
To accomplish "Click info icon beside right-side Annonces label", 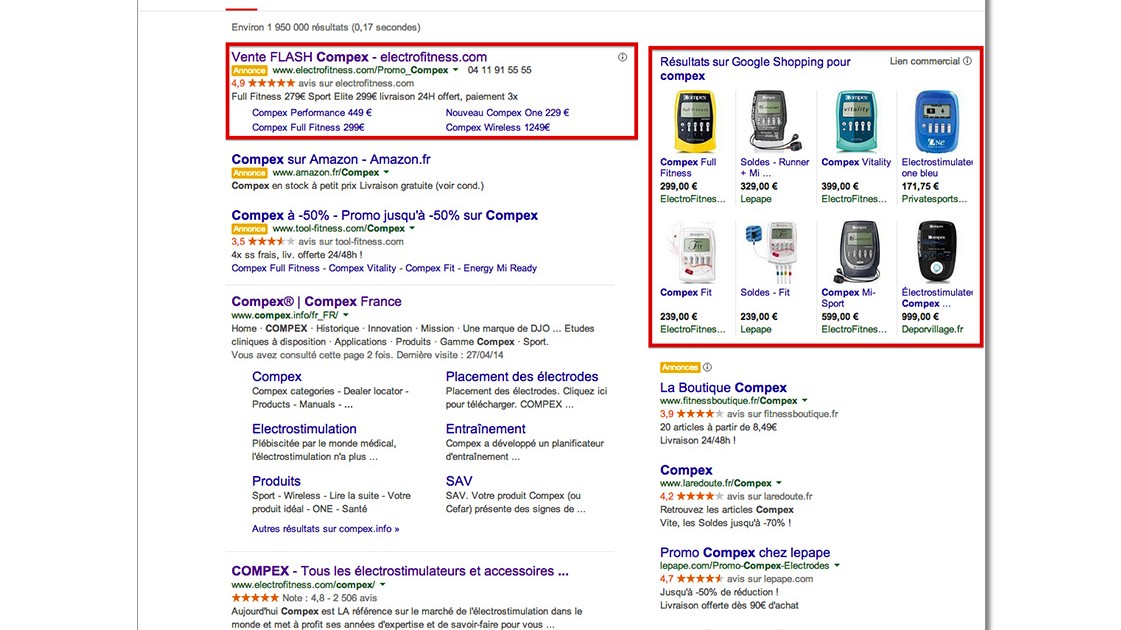I will (707, 367).
